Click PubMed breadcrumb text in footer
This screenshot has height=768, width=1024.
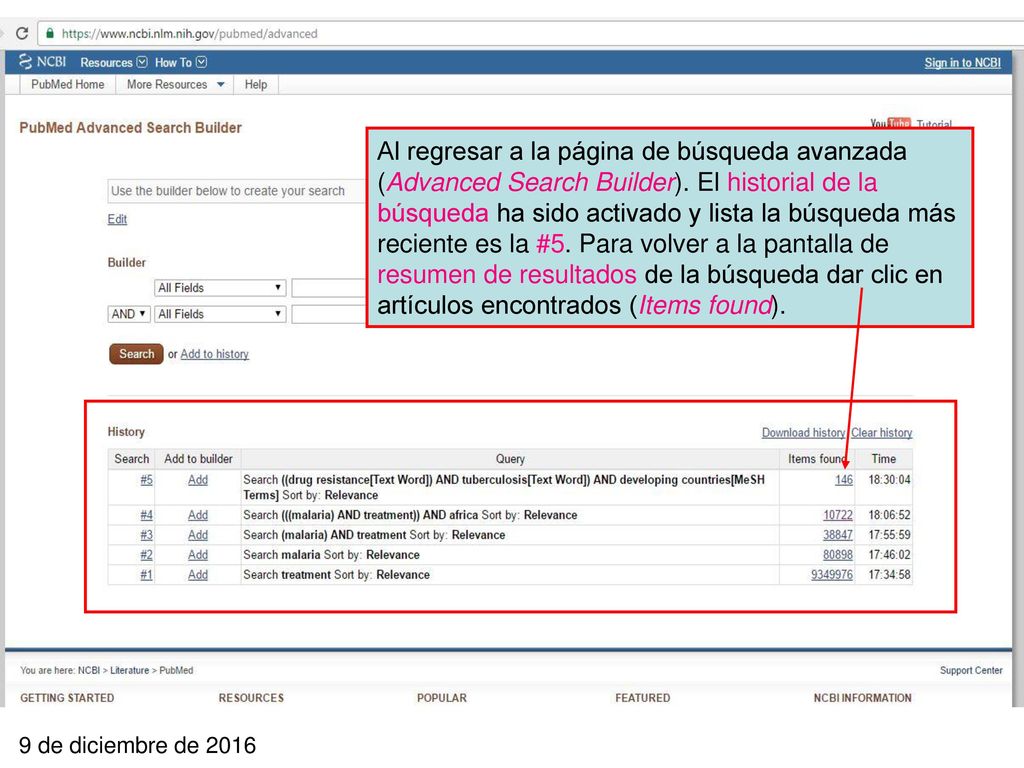point(176,670)
